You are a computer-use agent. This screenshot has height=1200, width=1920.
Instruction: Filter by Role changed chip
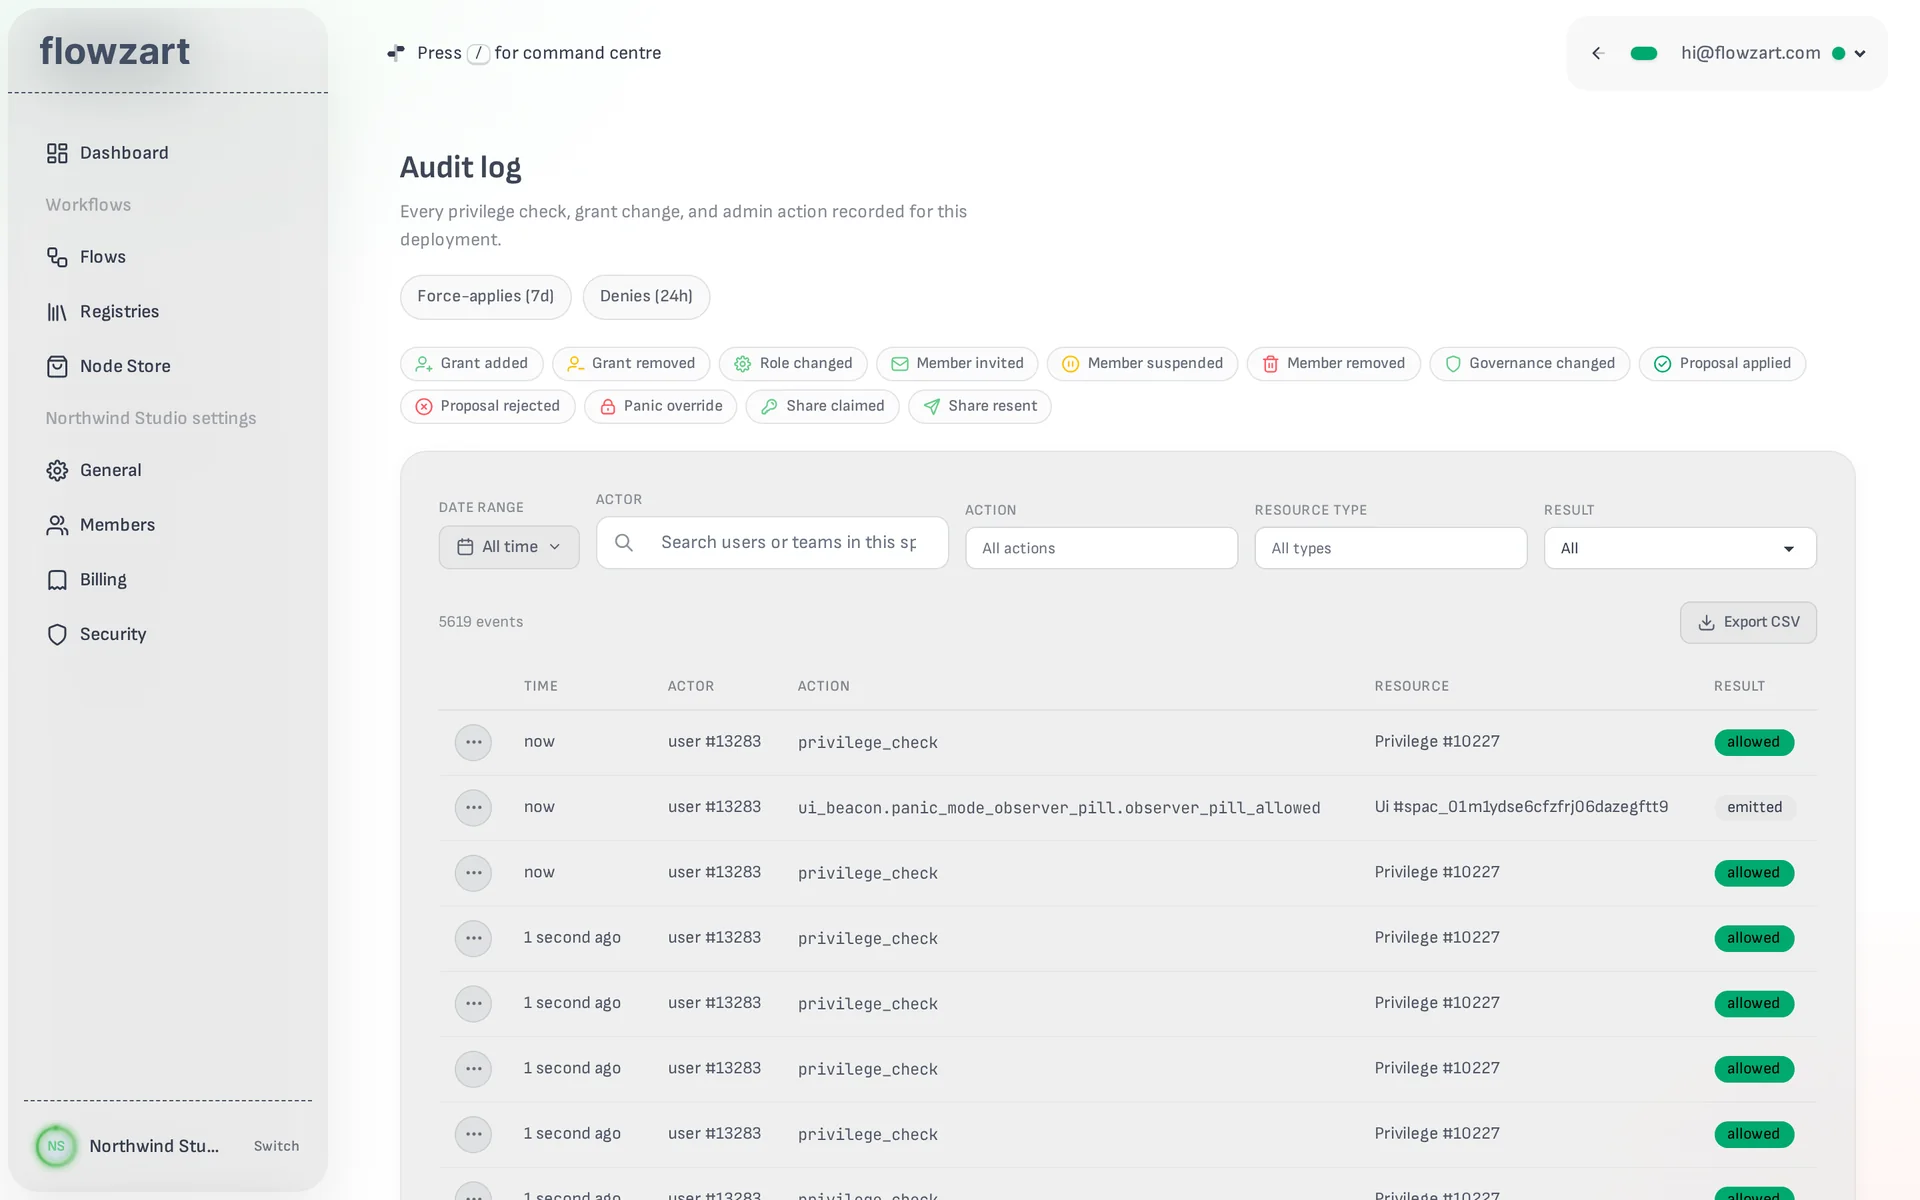[x=793, y=364]
